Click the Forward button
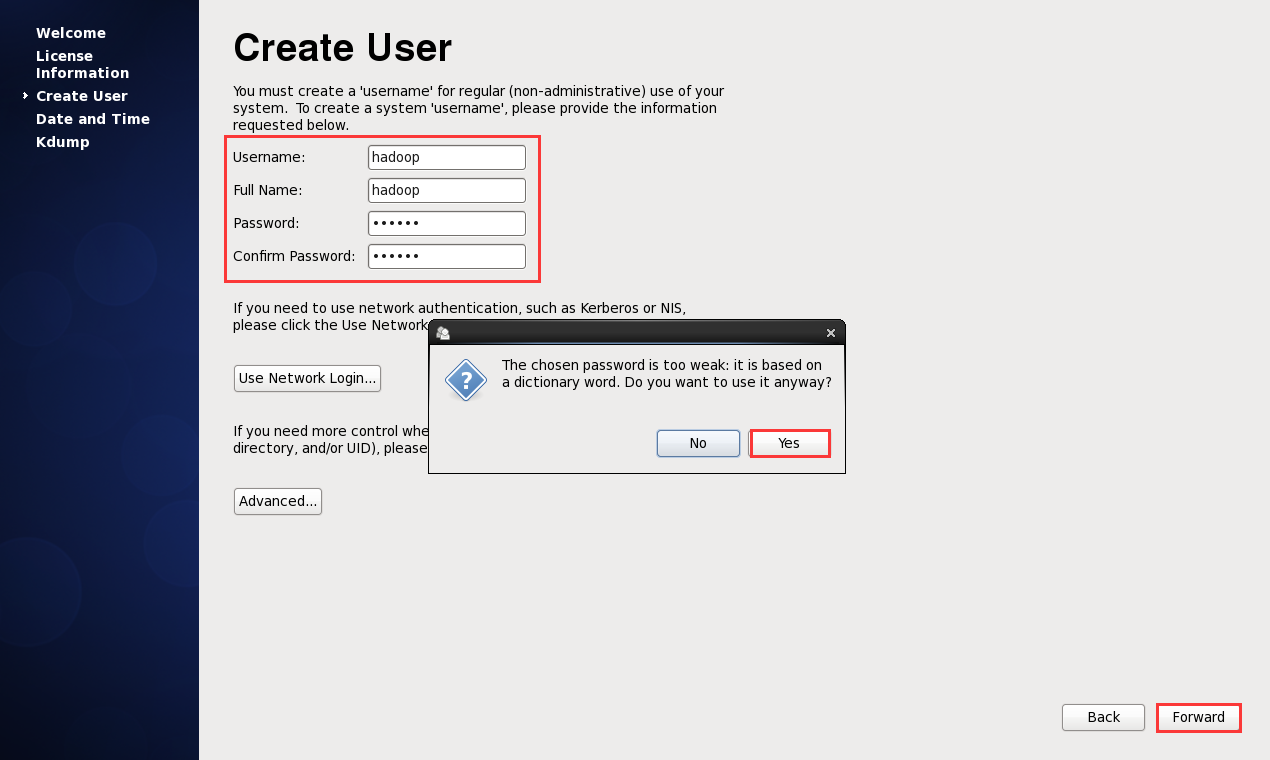The width and height of the screenshot is (1270, 760). point(1199,717)
